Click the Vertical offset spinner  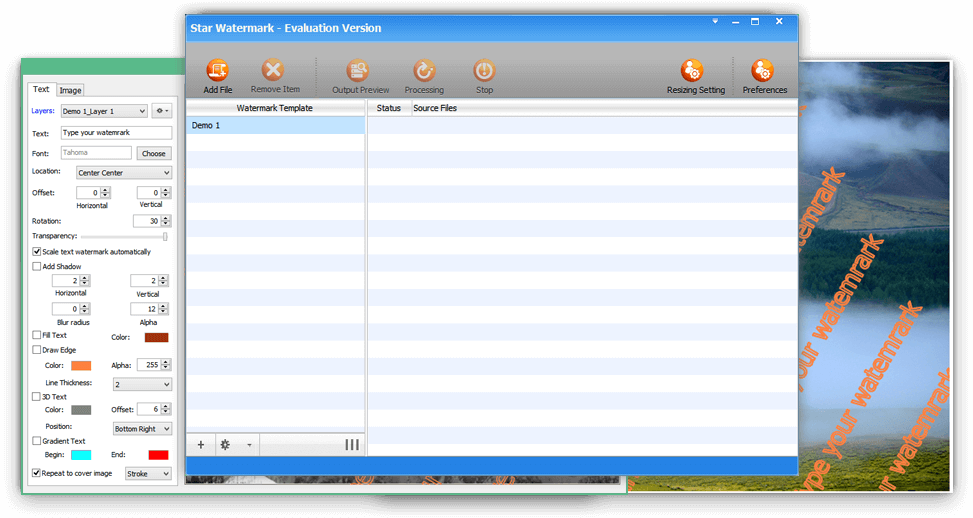pos(153,193)
